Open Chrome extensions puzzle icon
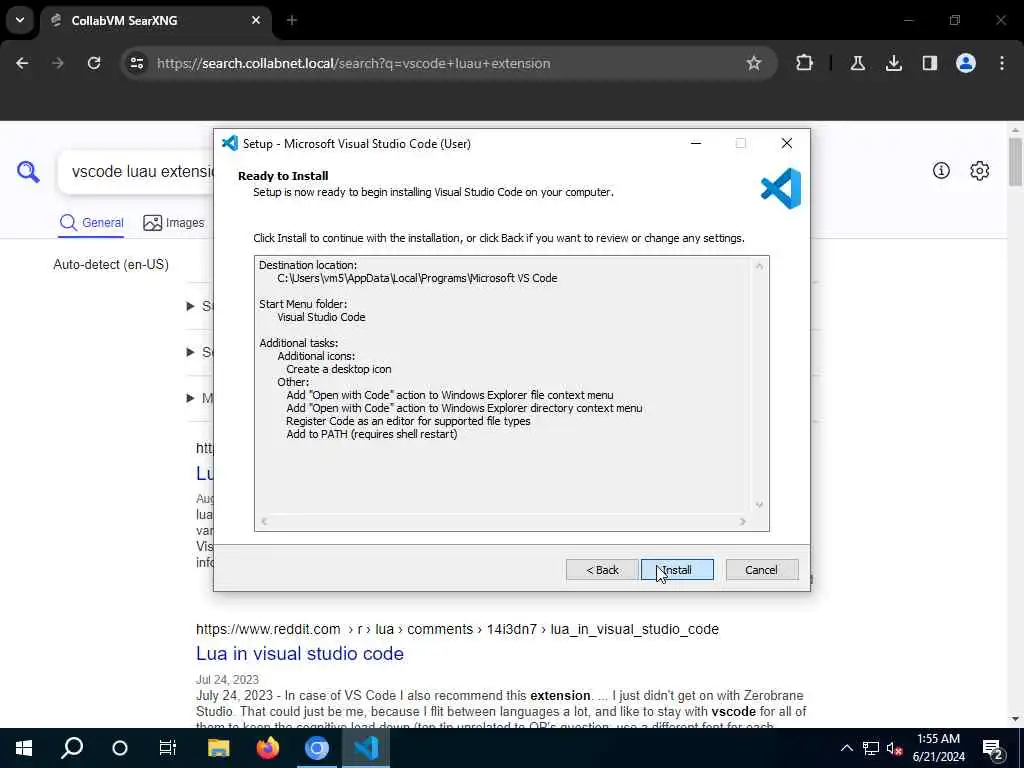Screen dimensions: 1024x768 (805, 63)
